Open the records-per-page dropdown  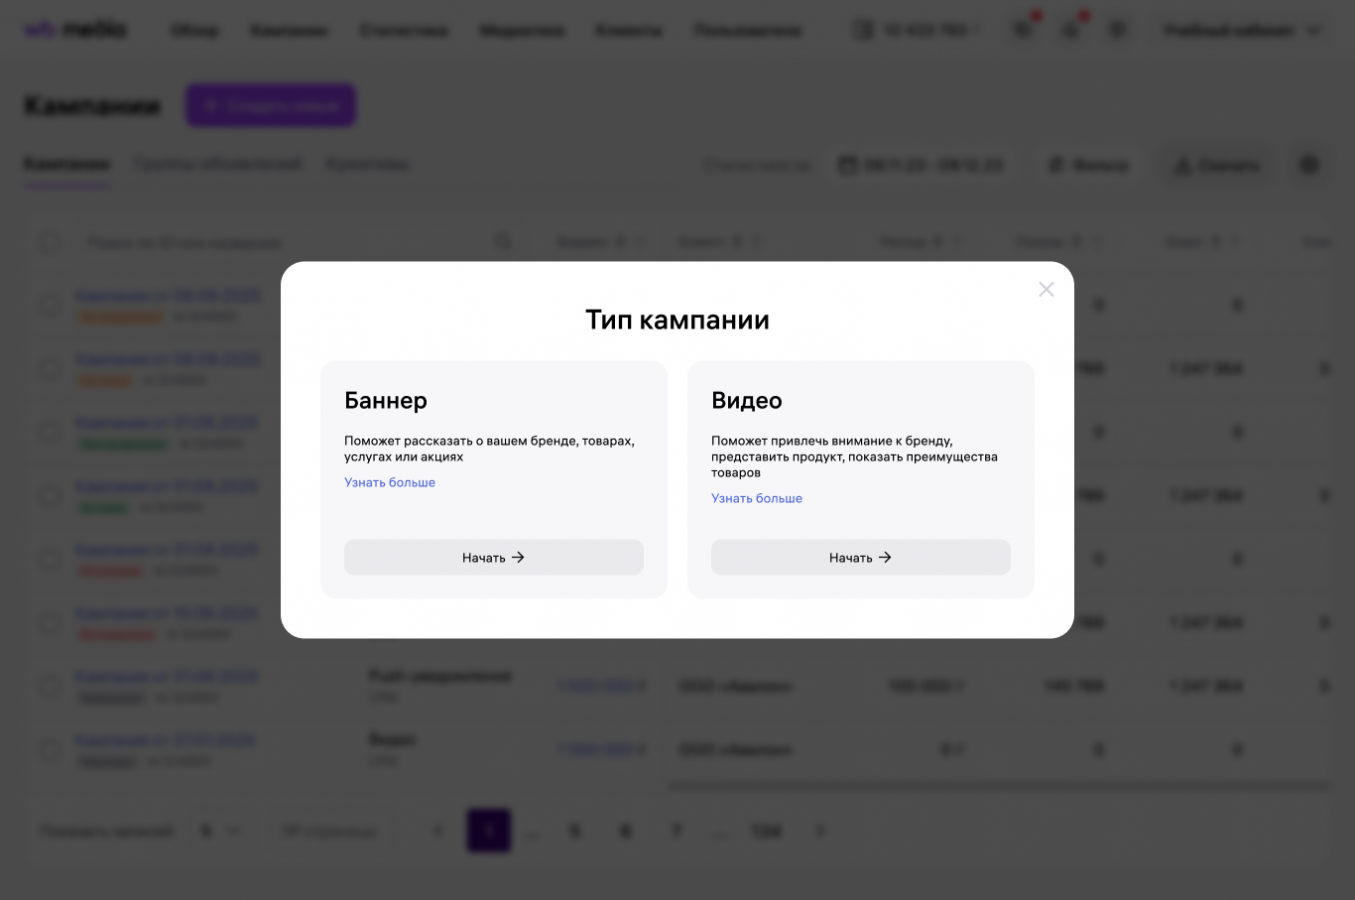(x=219, y=830)
